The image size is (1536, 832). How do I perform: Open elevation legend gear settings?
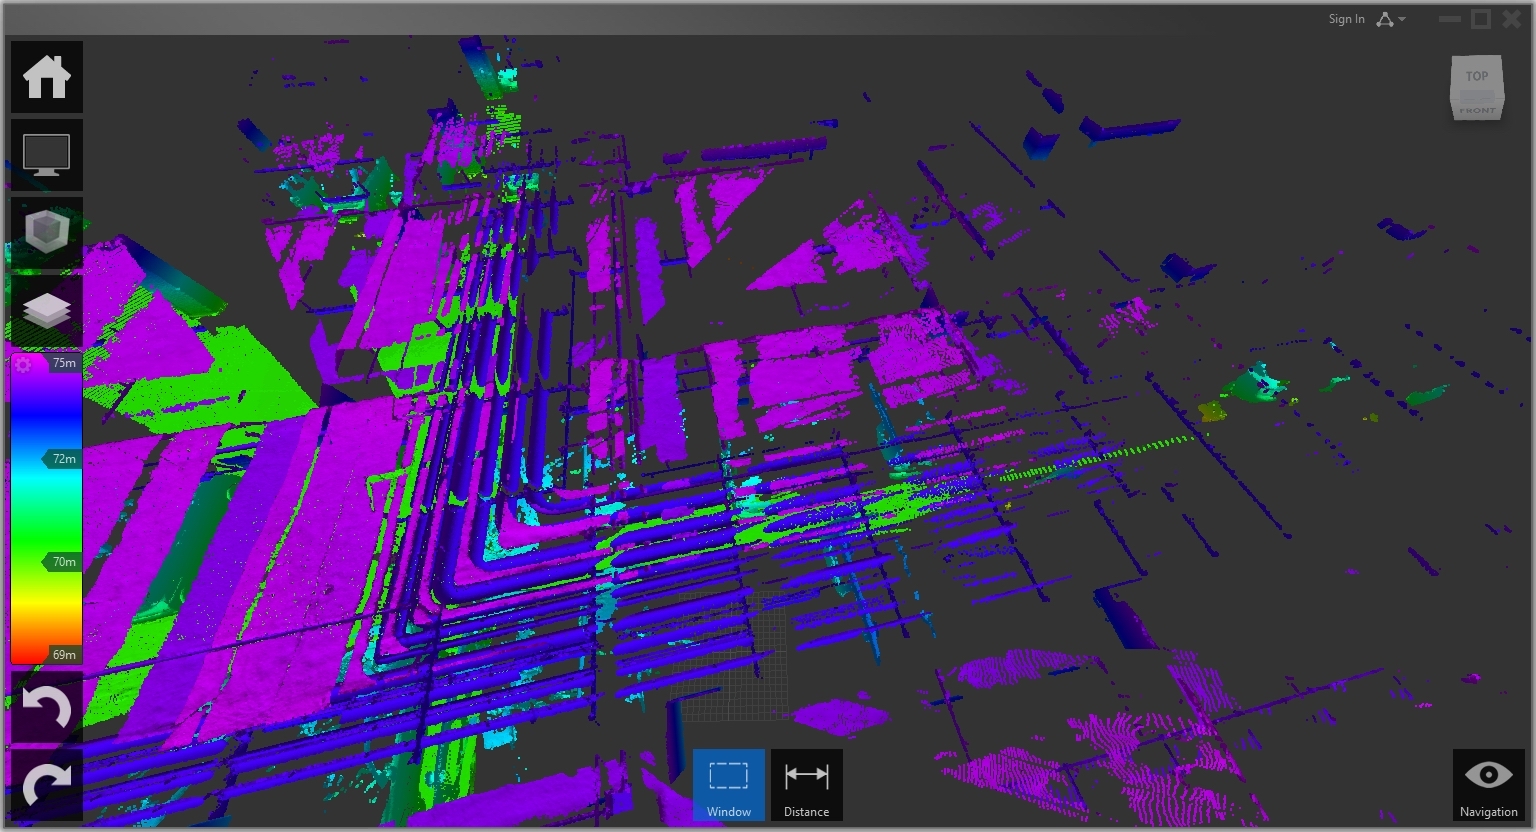click(24, 365)
